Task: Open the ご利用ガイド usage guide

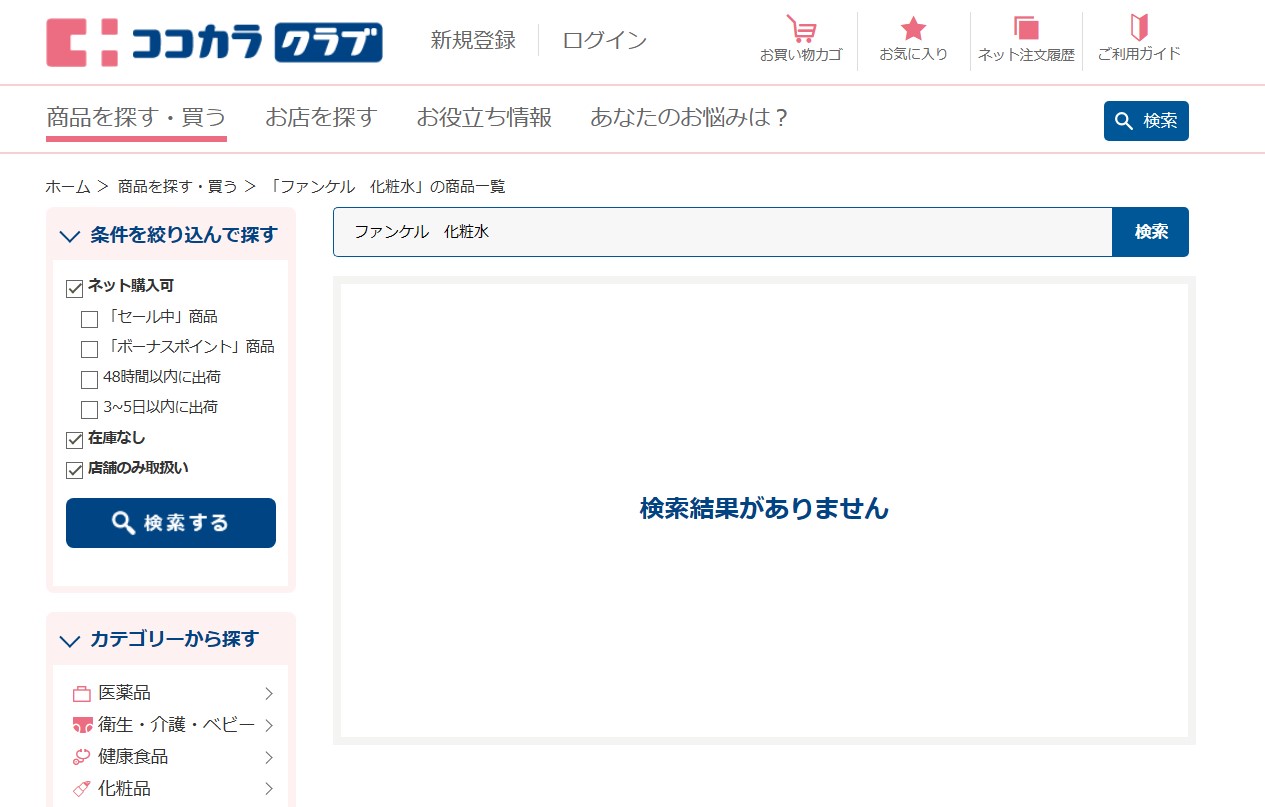Action: tap(1140, 40)
